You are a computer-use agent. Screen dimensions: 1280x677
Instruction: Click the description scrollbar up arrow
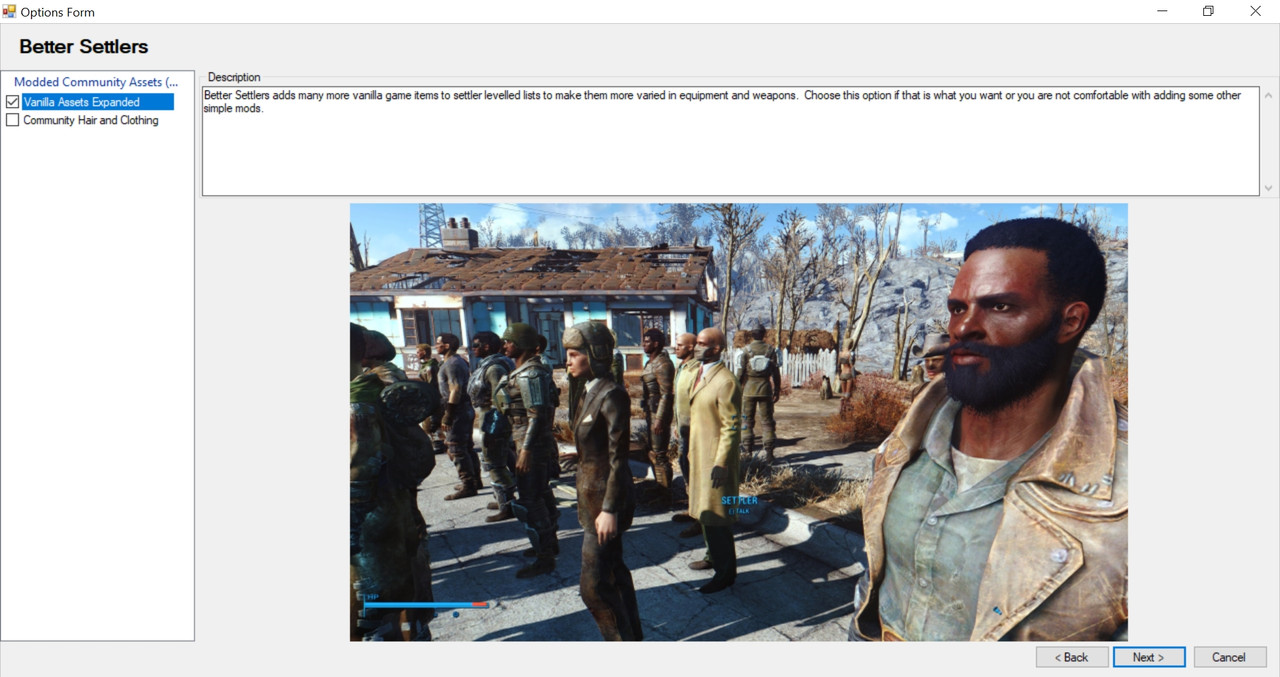(x=1268, y=96)
